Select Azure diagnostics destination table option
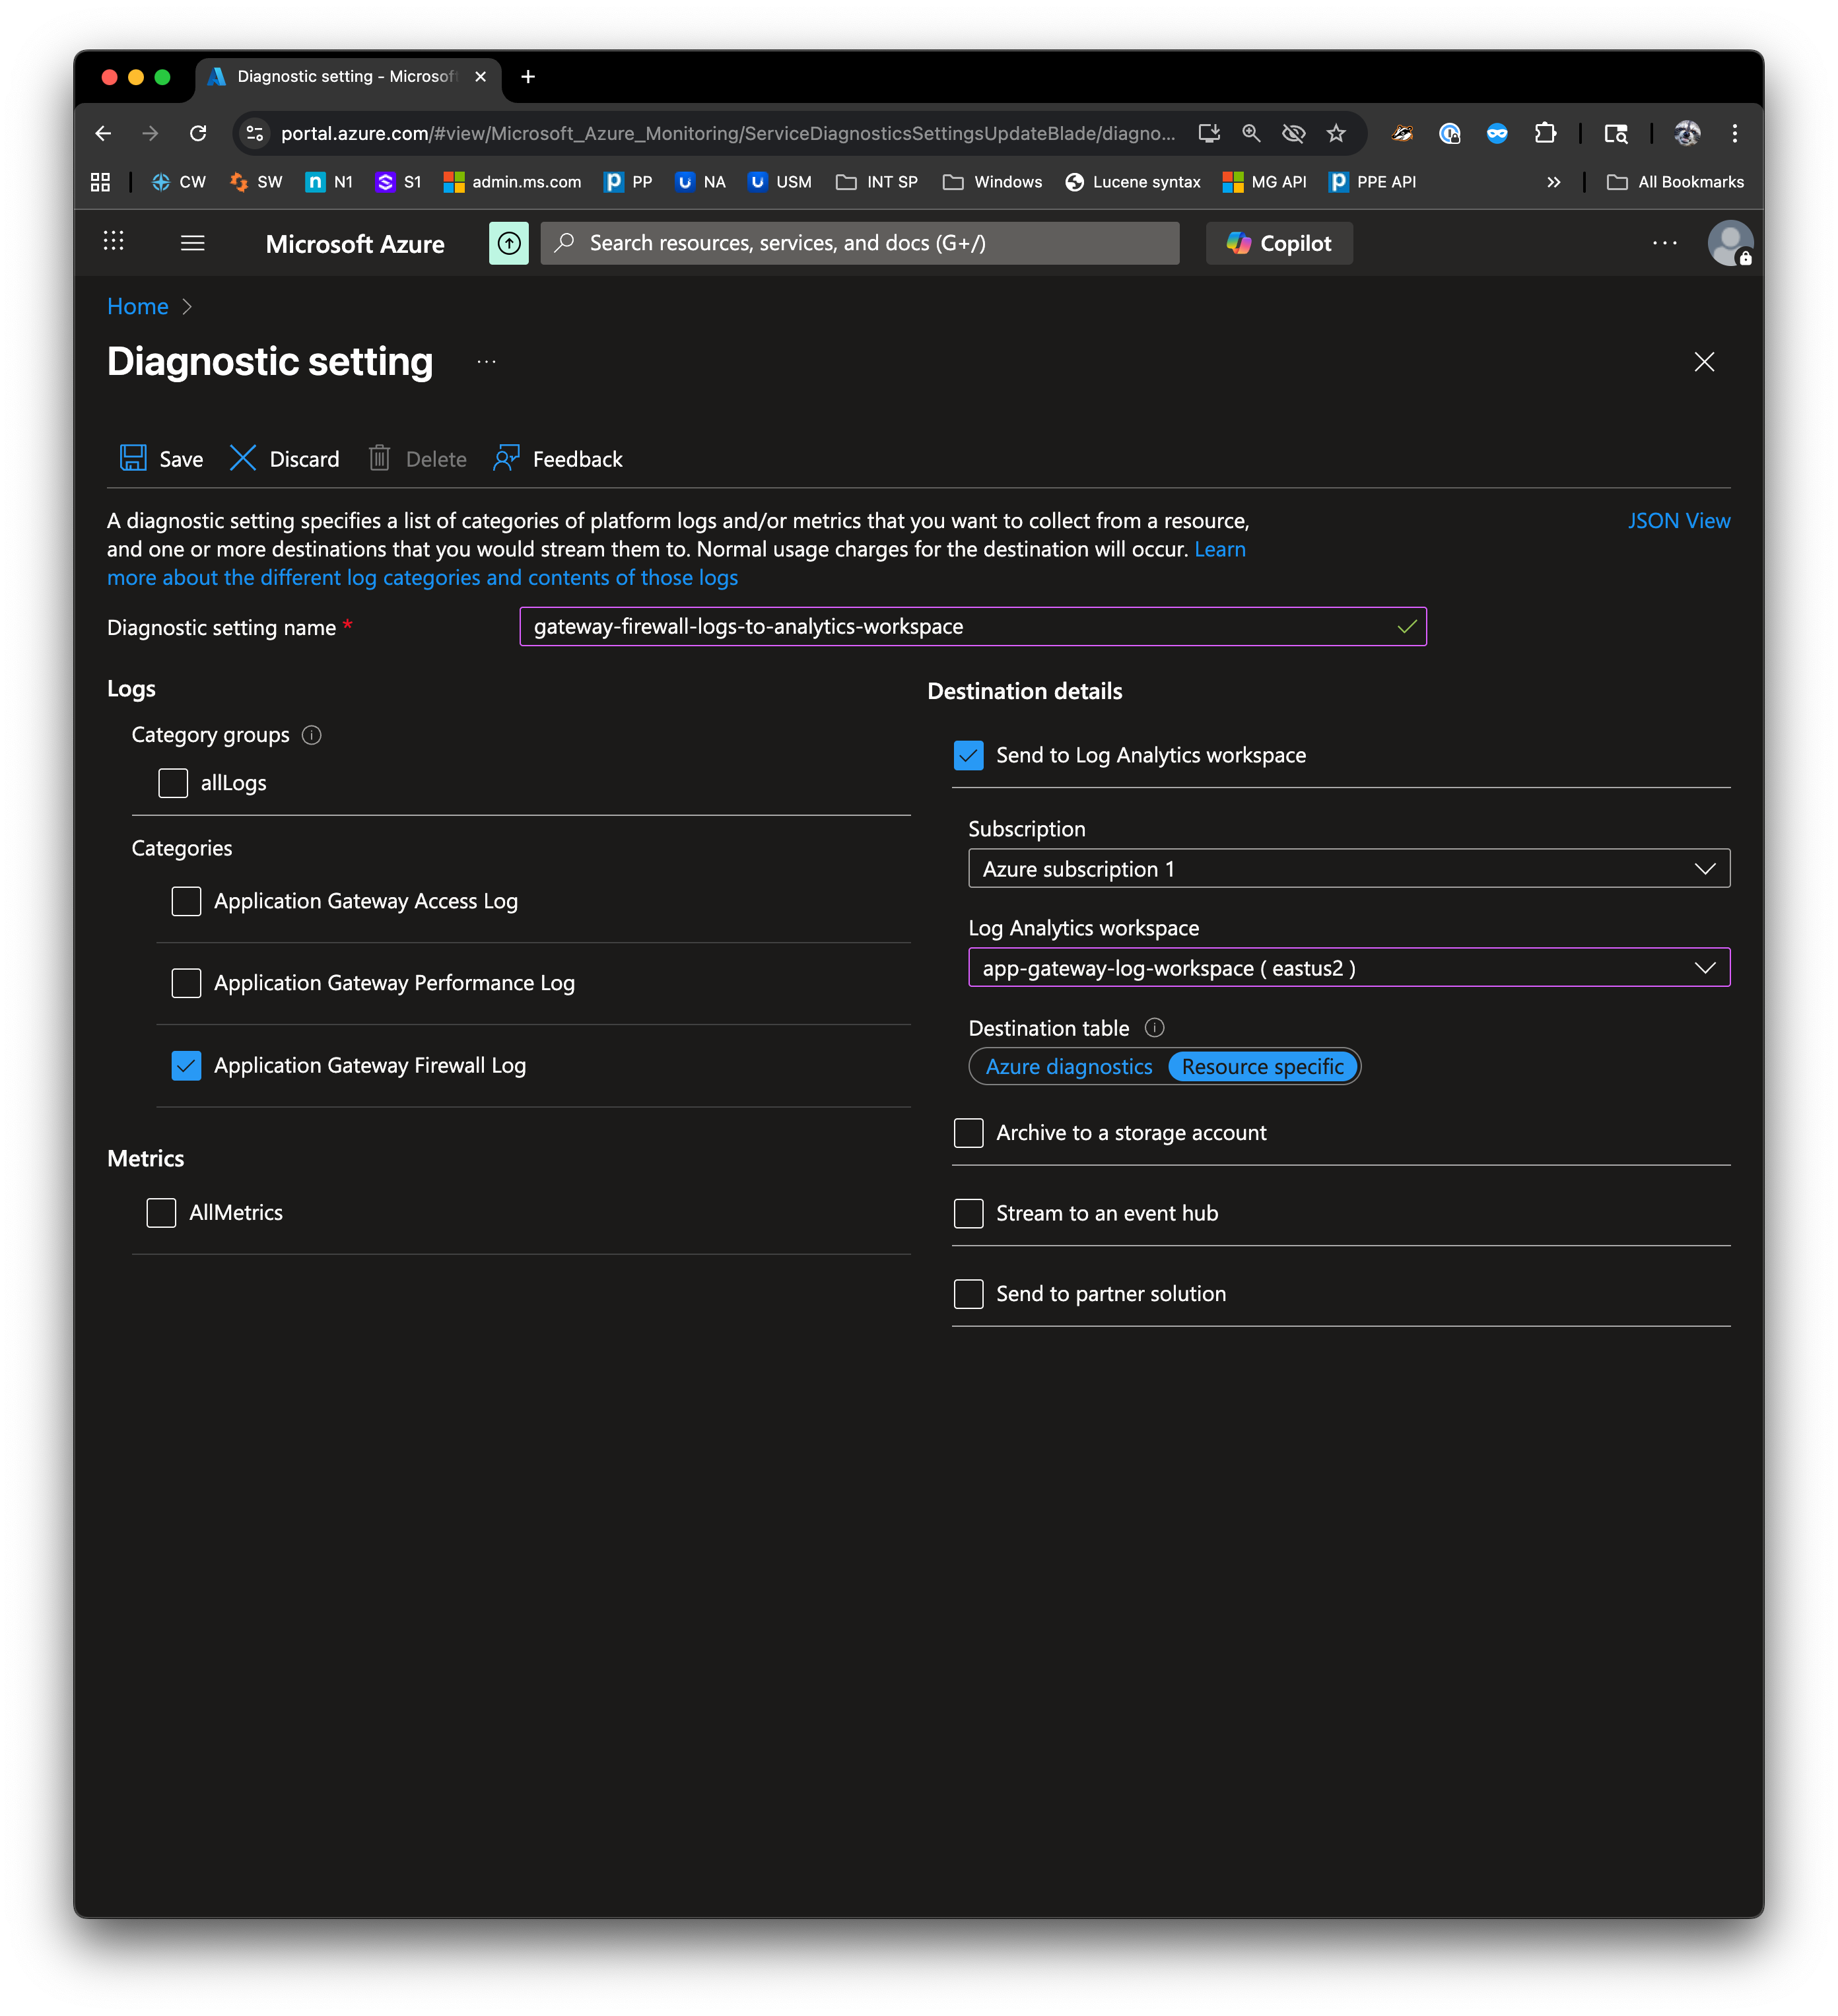Viewport: 1838px width, 2016px height. 1068,1067
